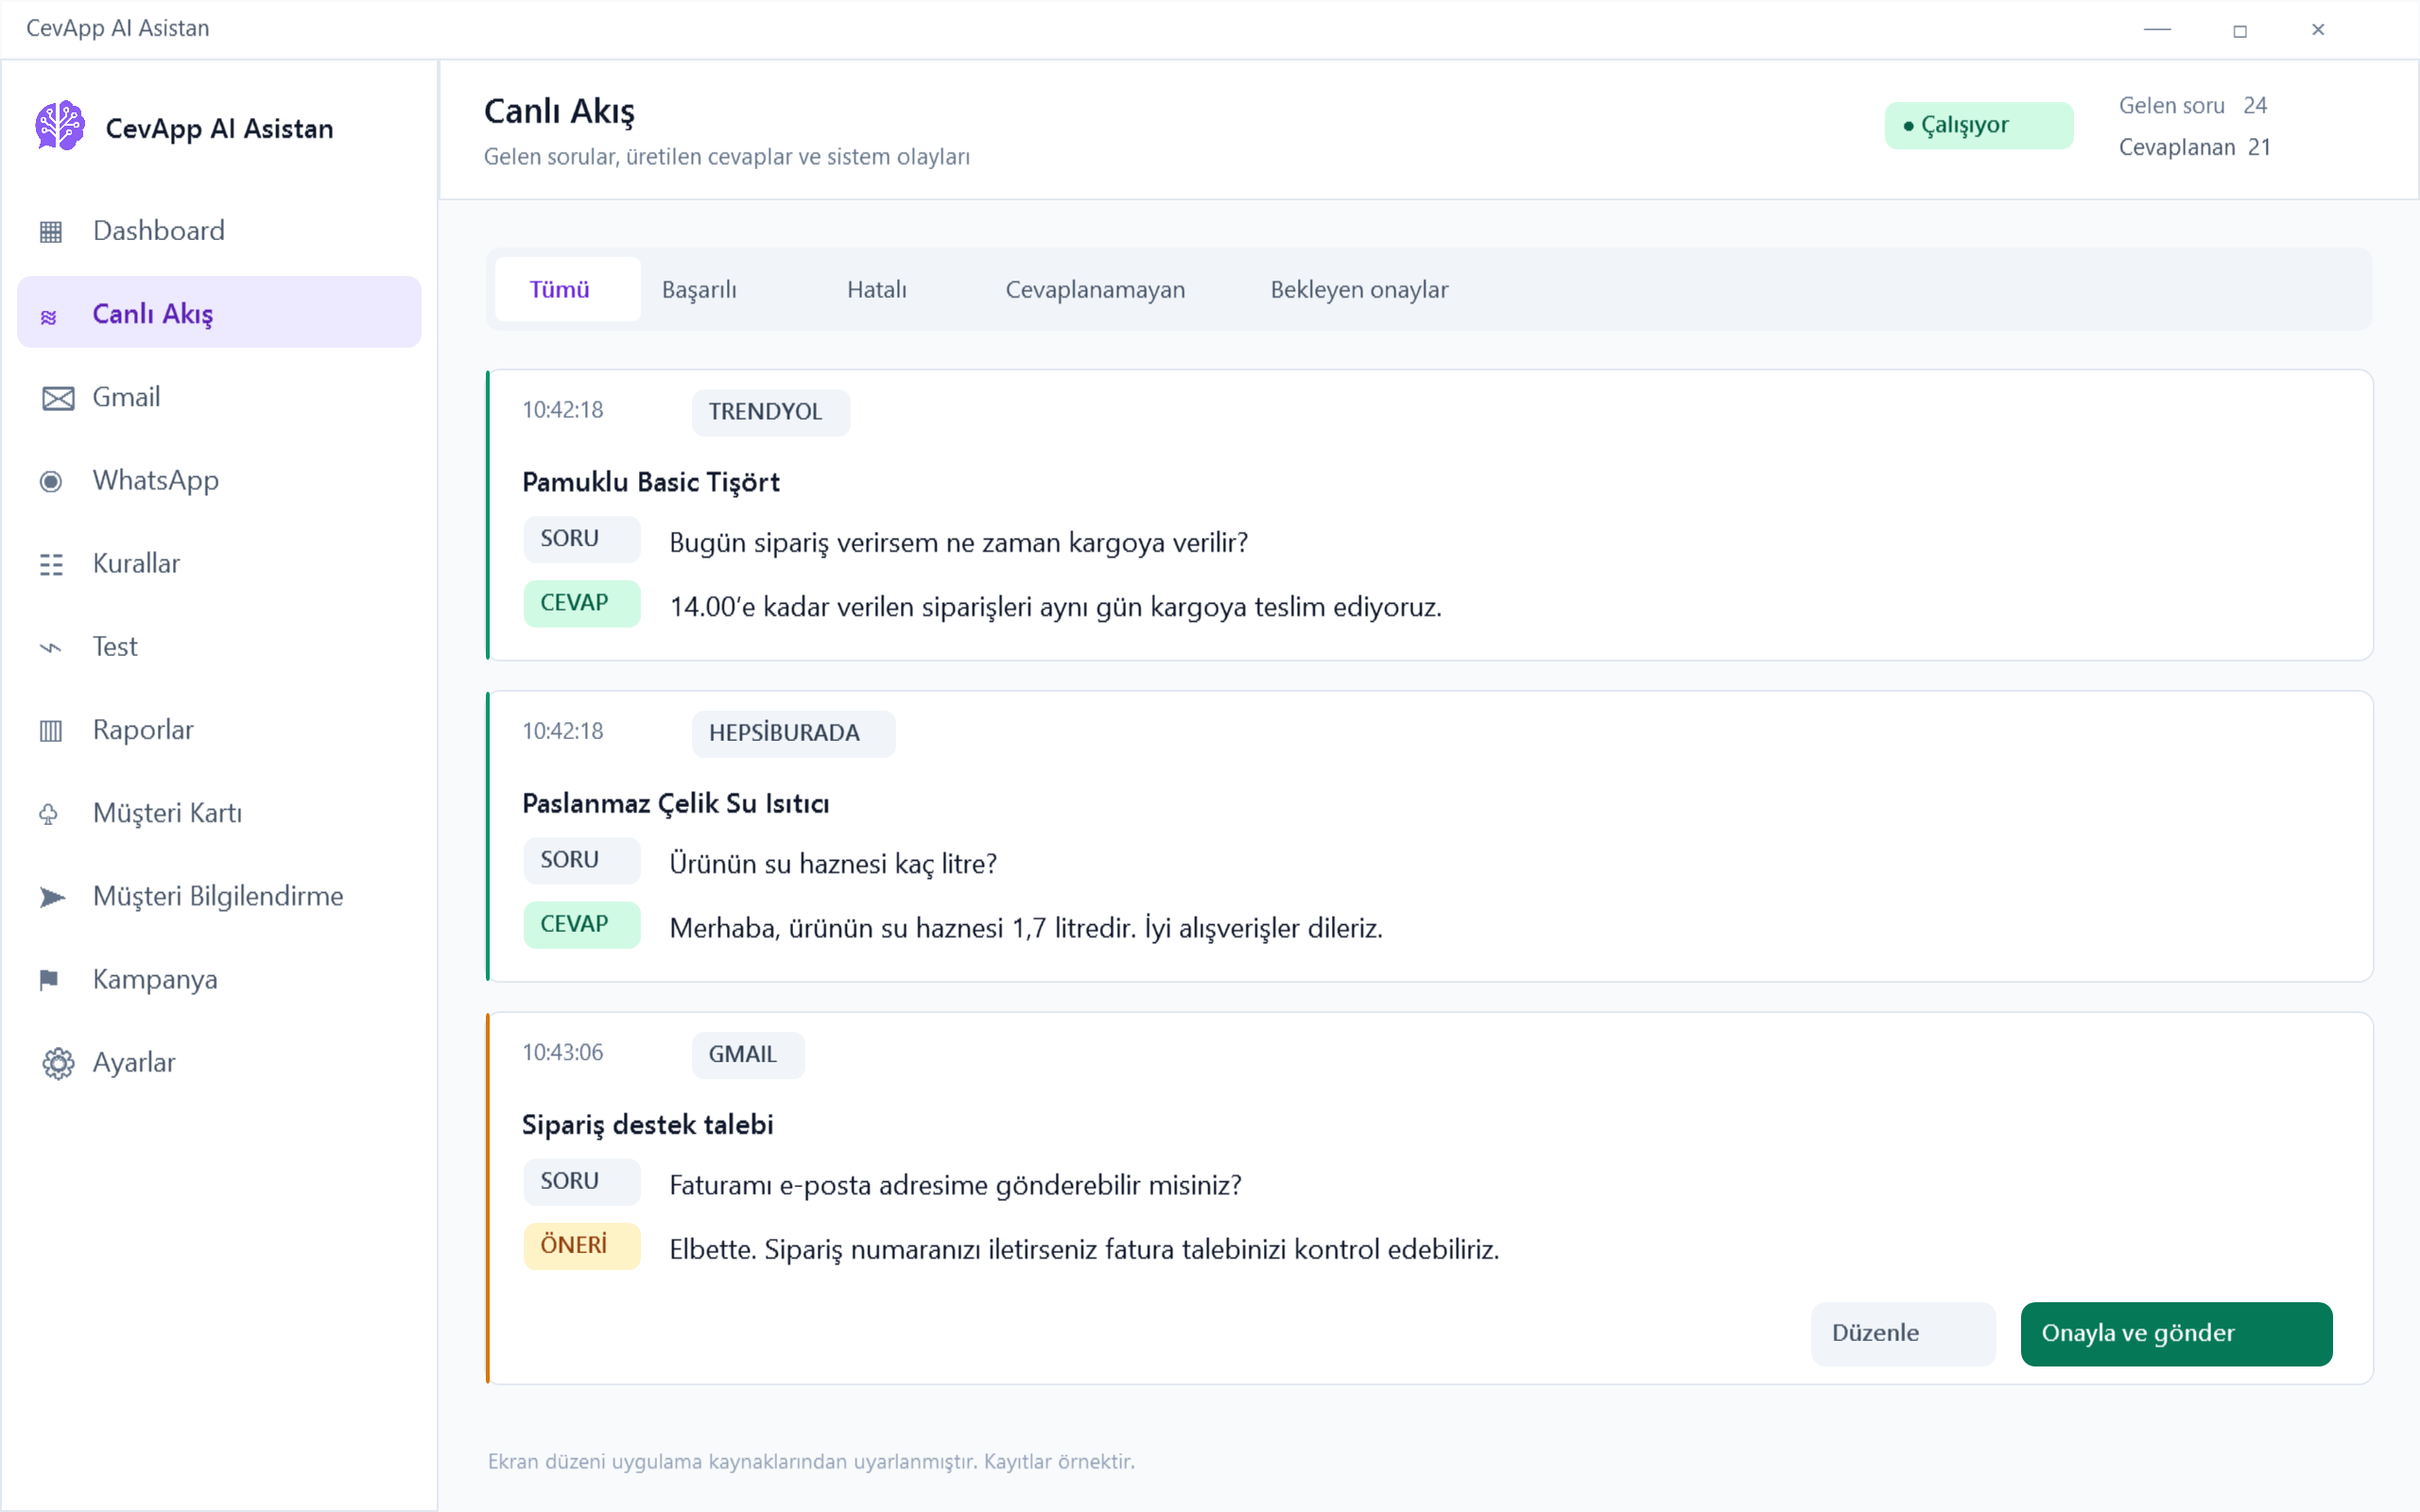Click the HEPSİBURADA source tag
The width and height of the screenshot is (2420, 1512).
(793, 733)
